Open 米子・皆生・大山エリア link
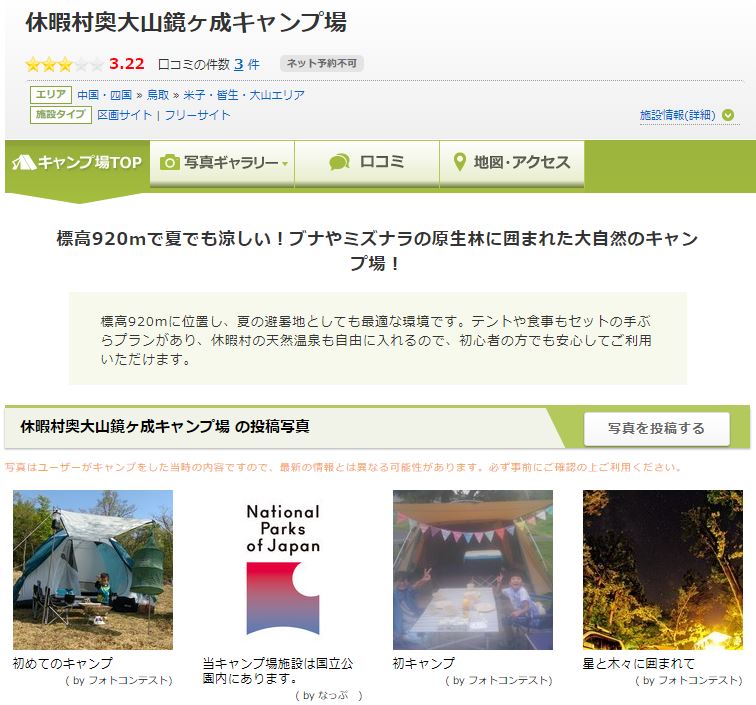This screenshot has height=705, width=756. point(244,95)
